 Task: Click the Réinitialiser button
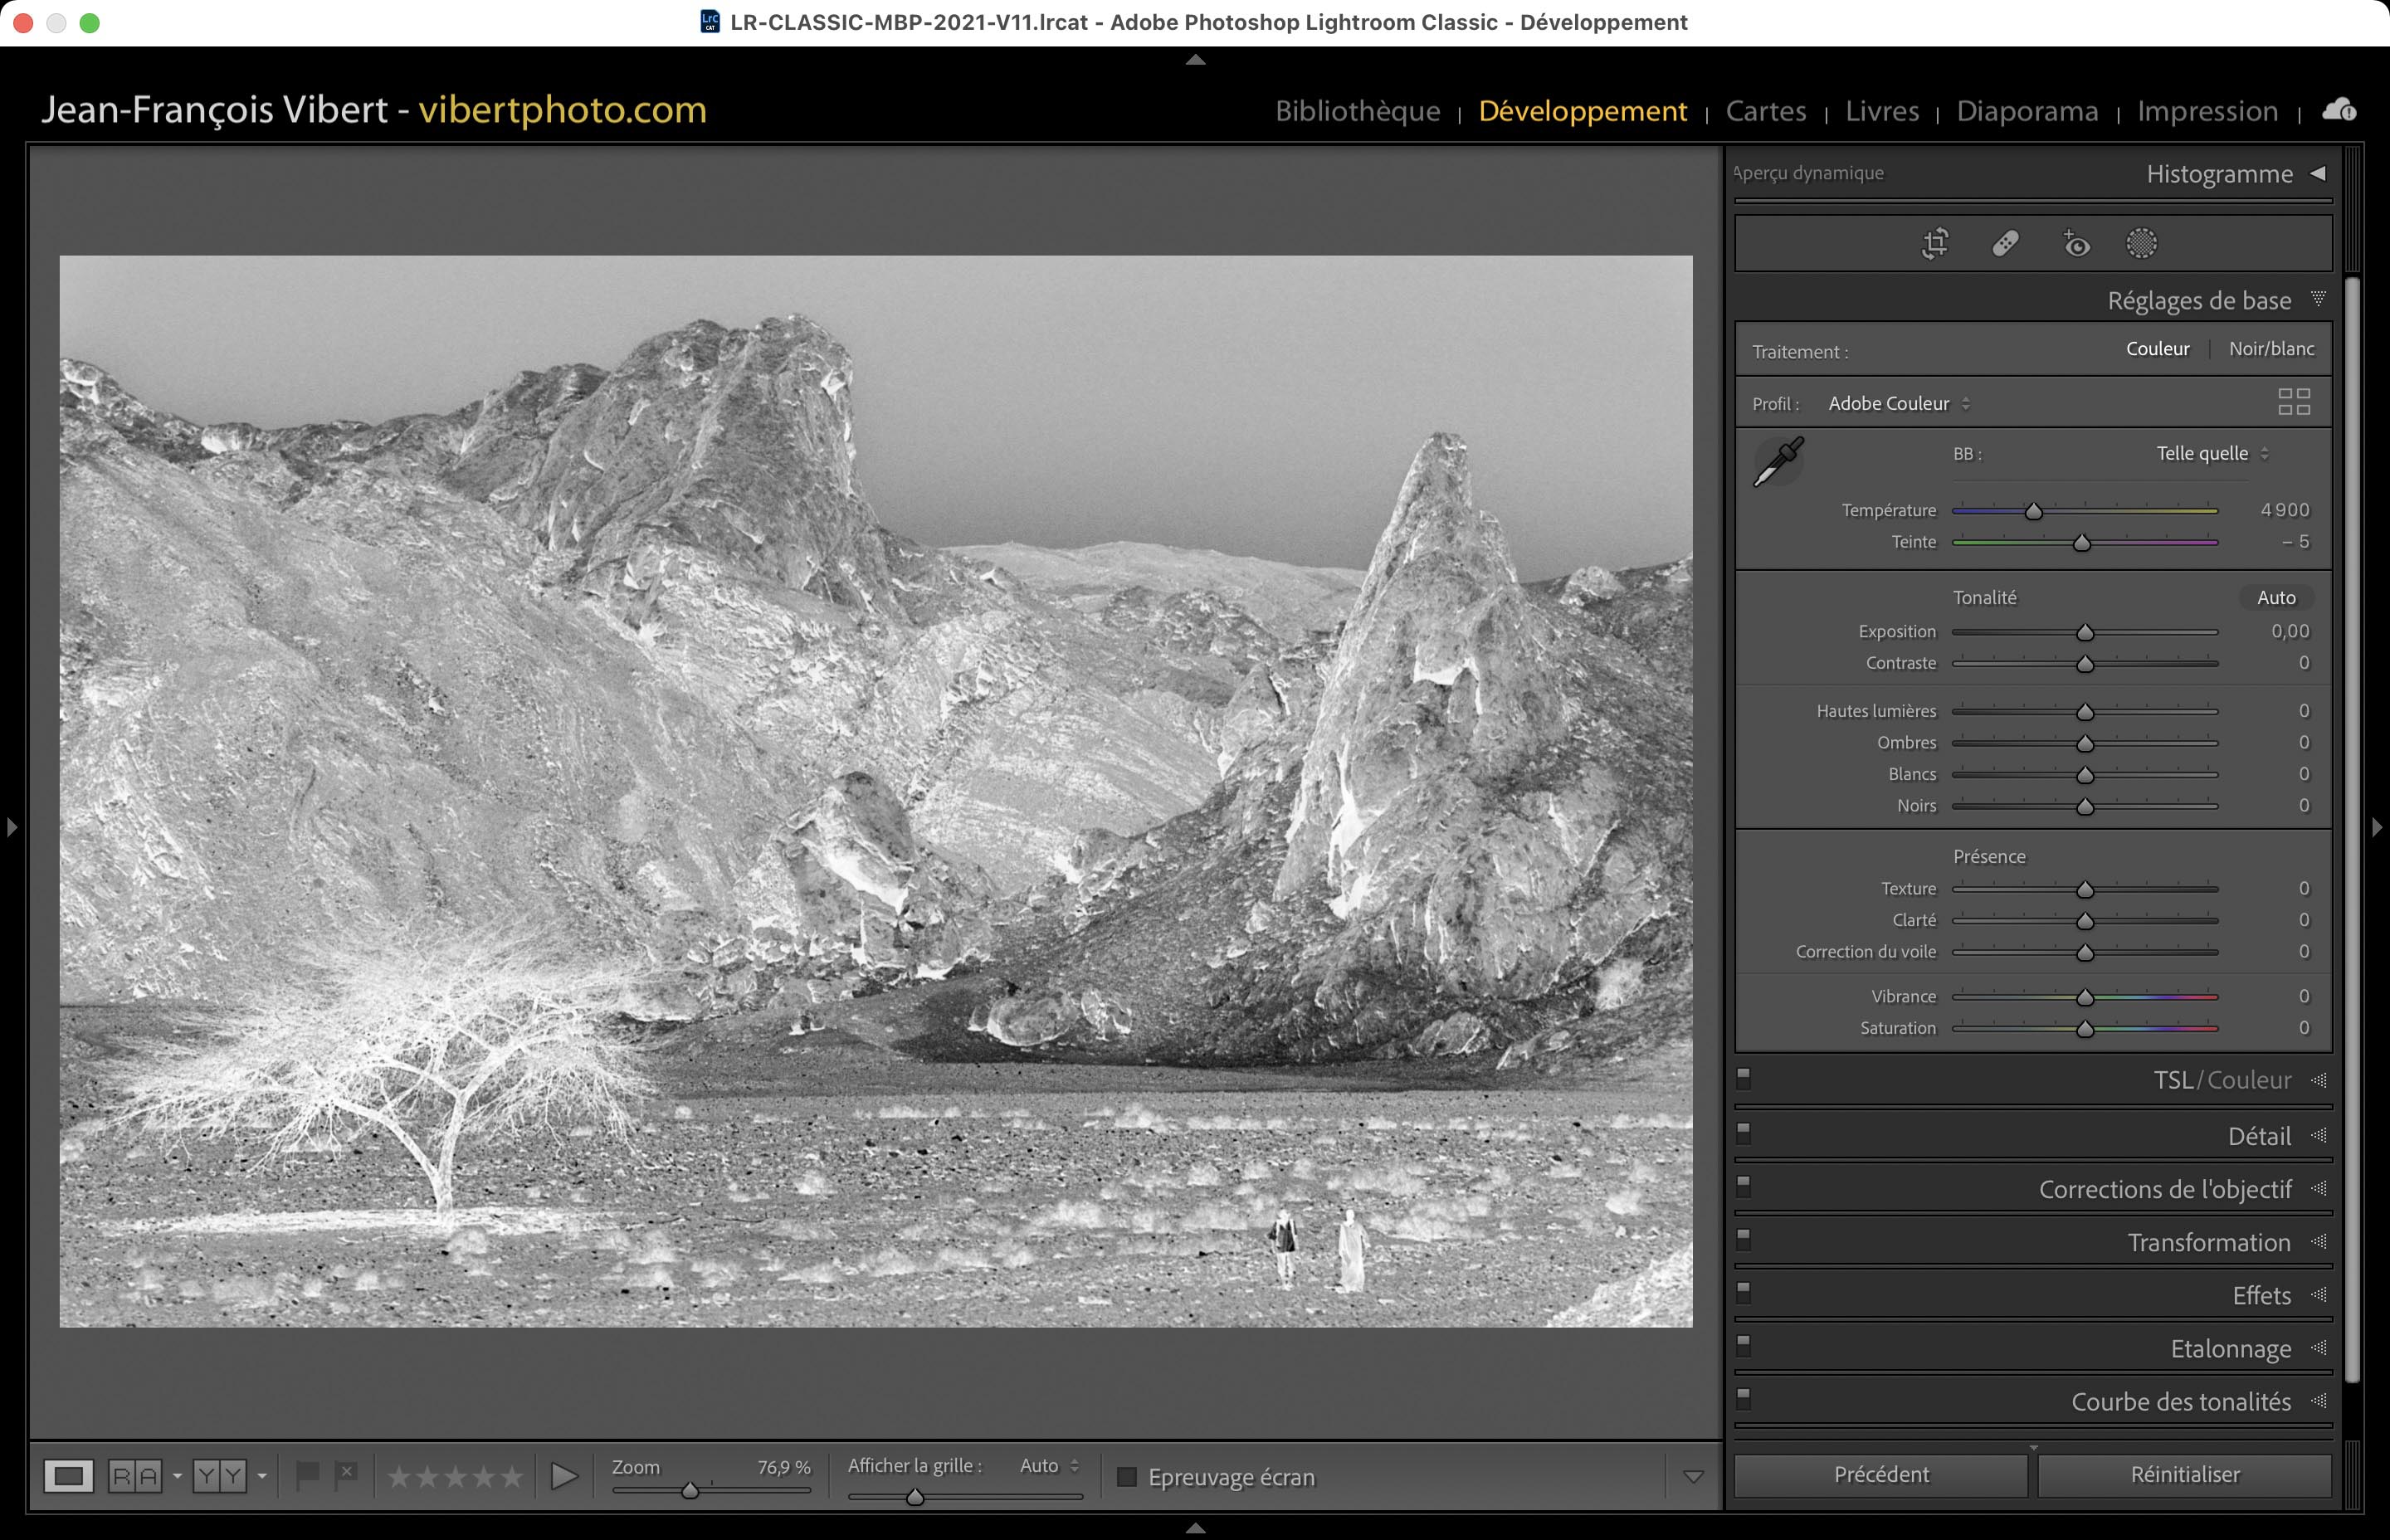coord(2184,1475)
